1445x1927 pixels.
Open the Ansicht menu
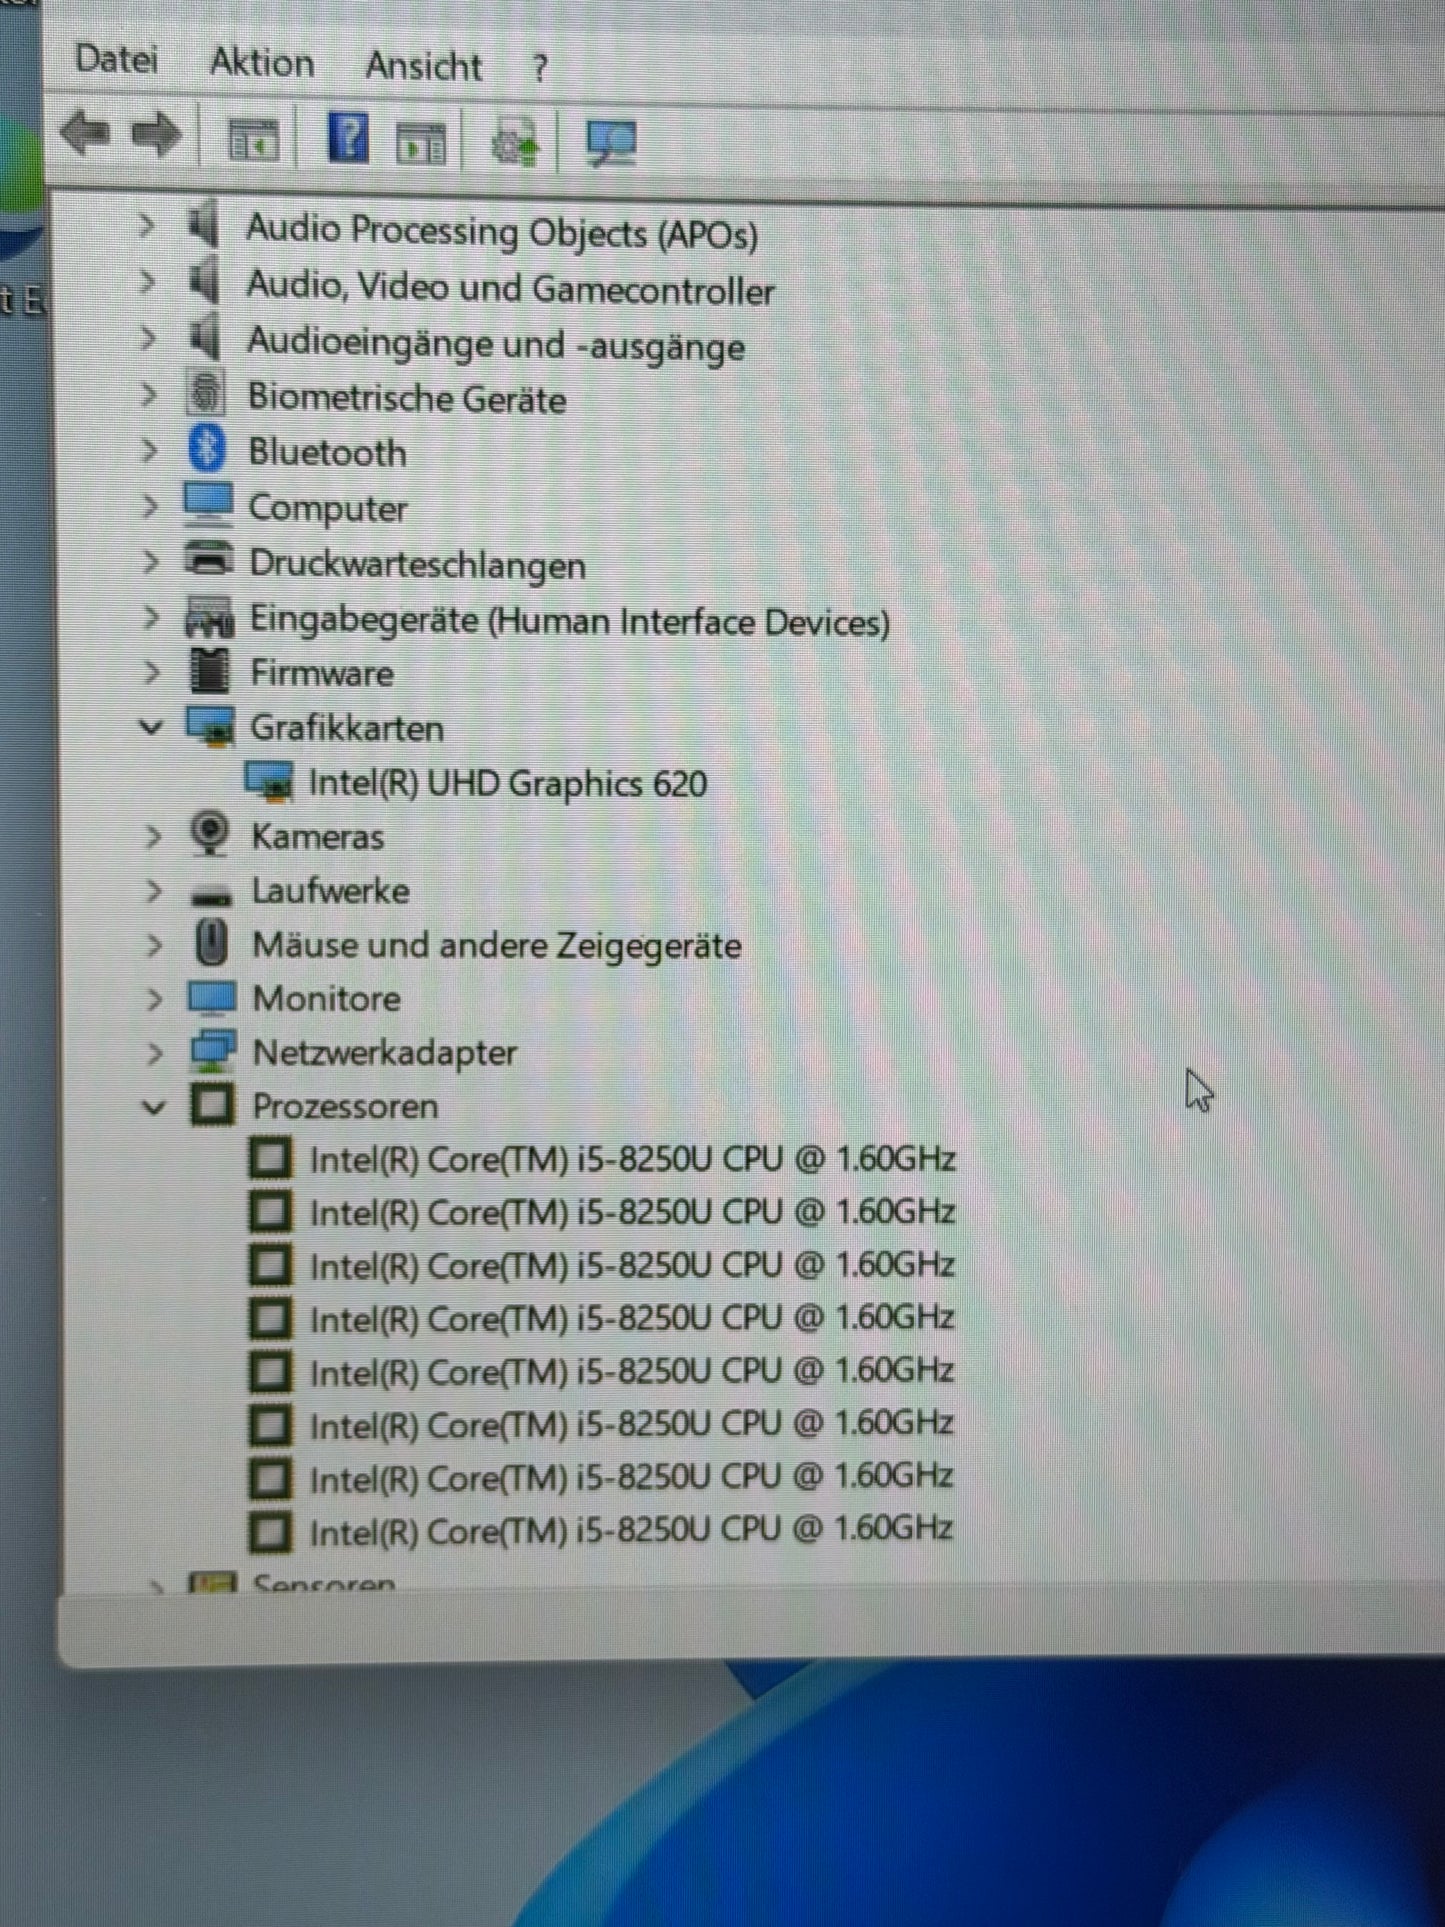(423, 66)
